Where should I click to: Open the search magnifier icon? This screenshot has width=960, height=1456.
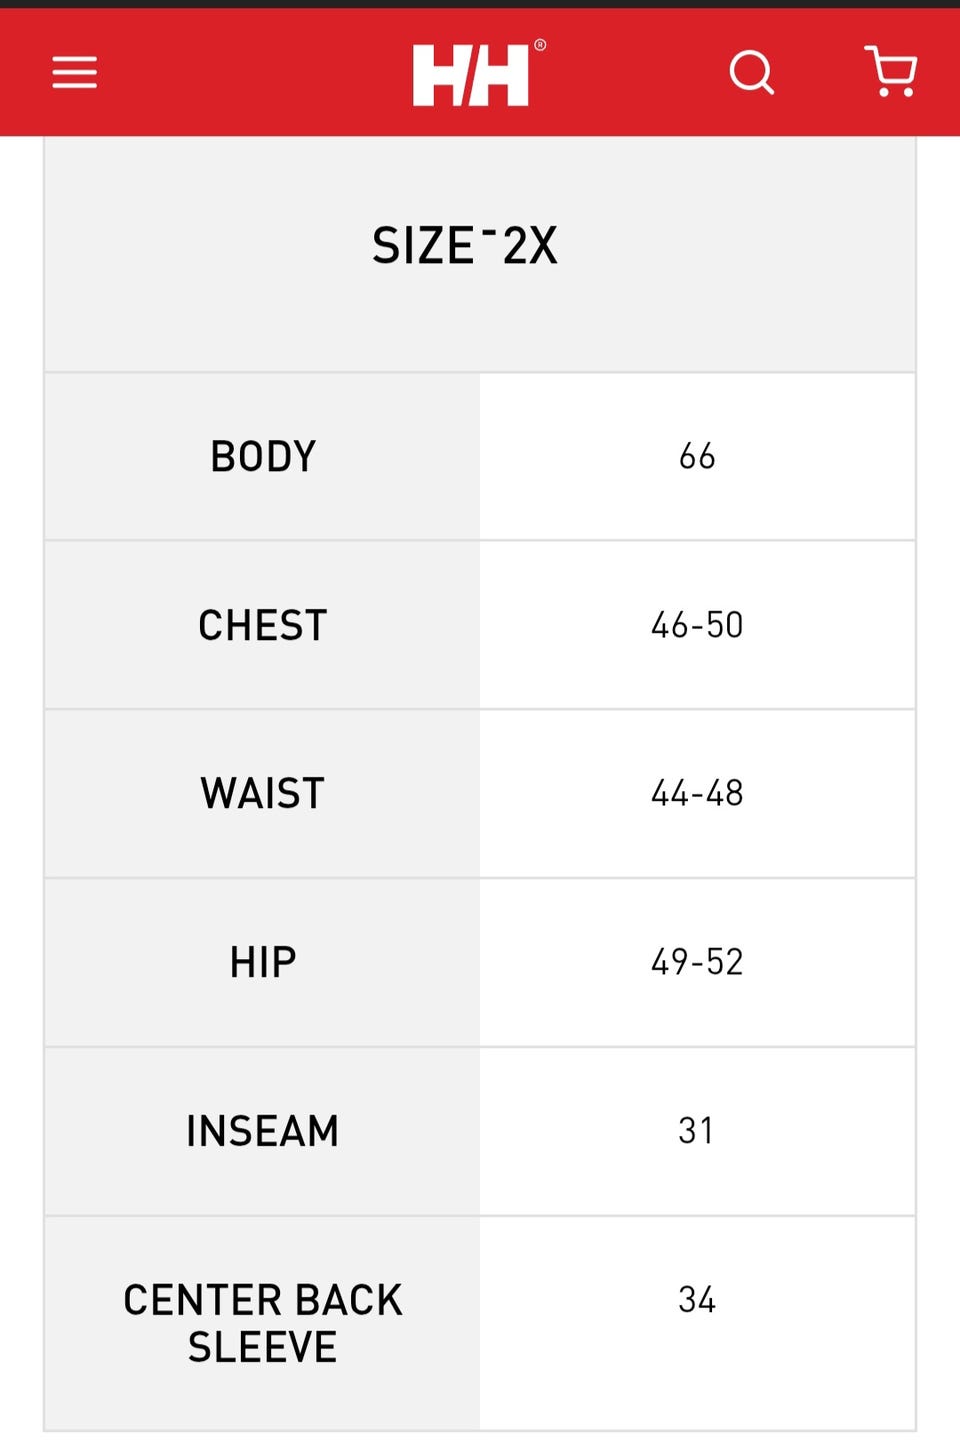pyautogui.click(x=752, y=72)
